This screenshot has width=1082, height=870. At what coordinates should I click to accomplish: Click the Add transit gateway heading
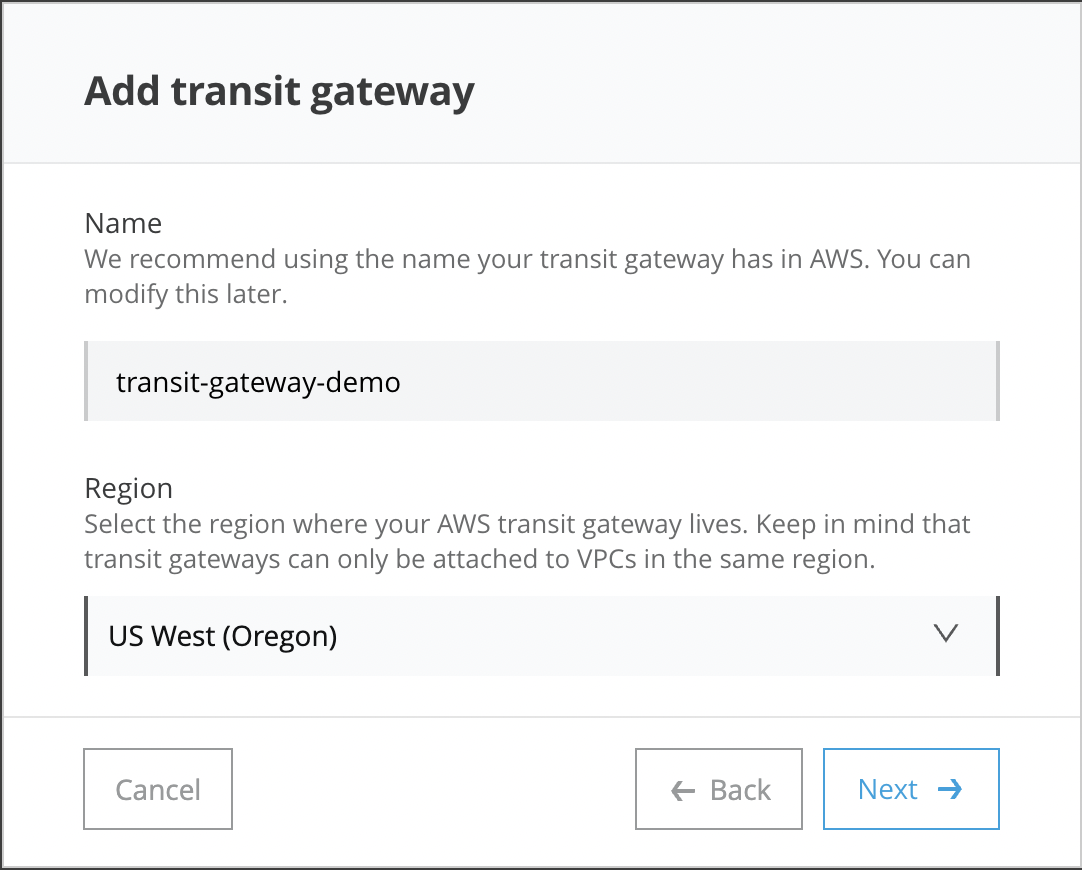(x=279, y=91)
